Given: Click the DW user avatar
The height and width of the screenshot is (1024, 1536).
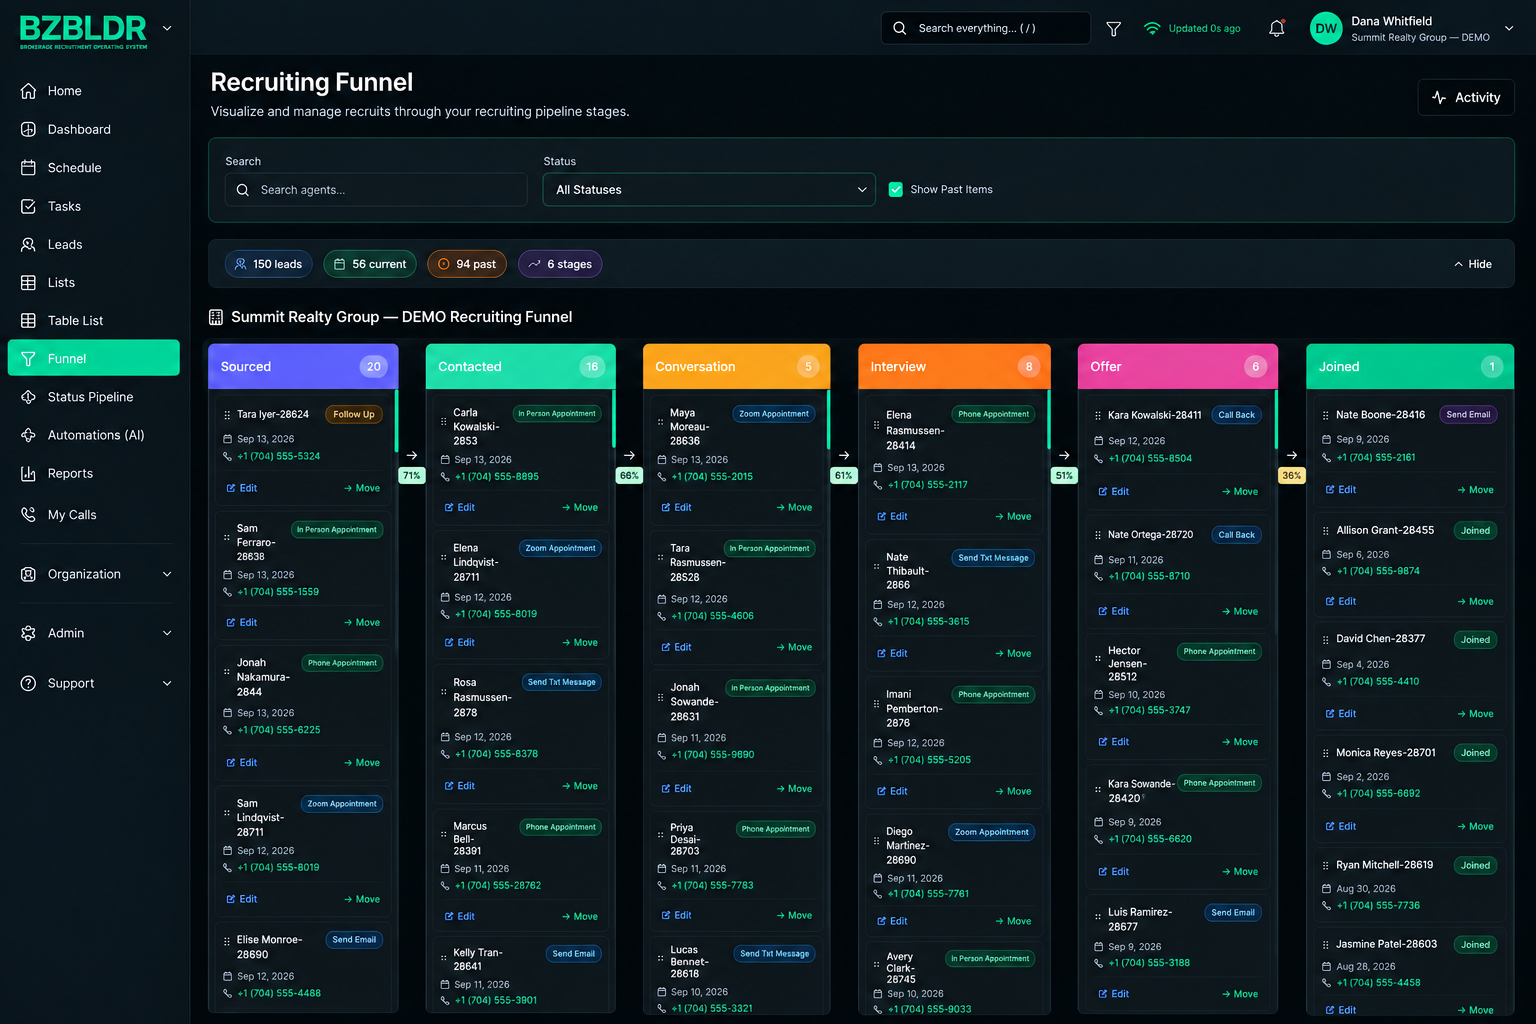Looking at the screenshot, I should point(1326,28).
